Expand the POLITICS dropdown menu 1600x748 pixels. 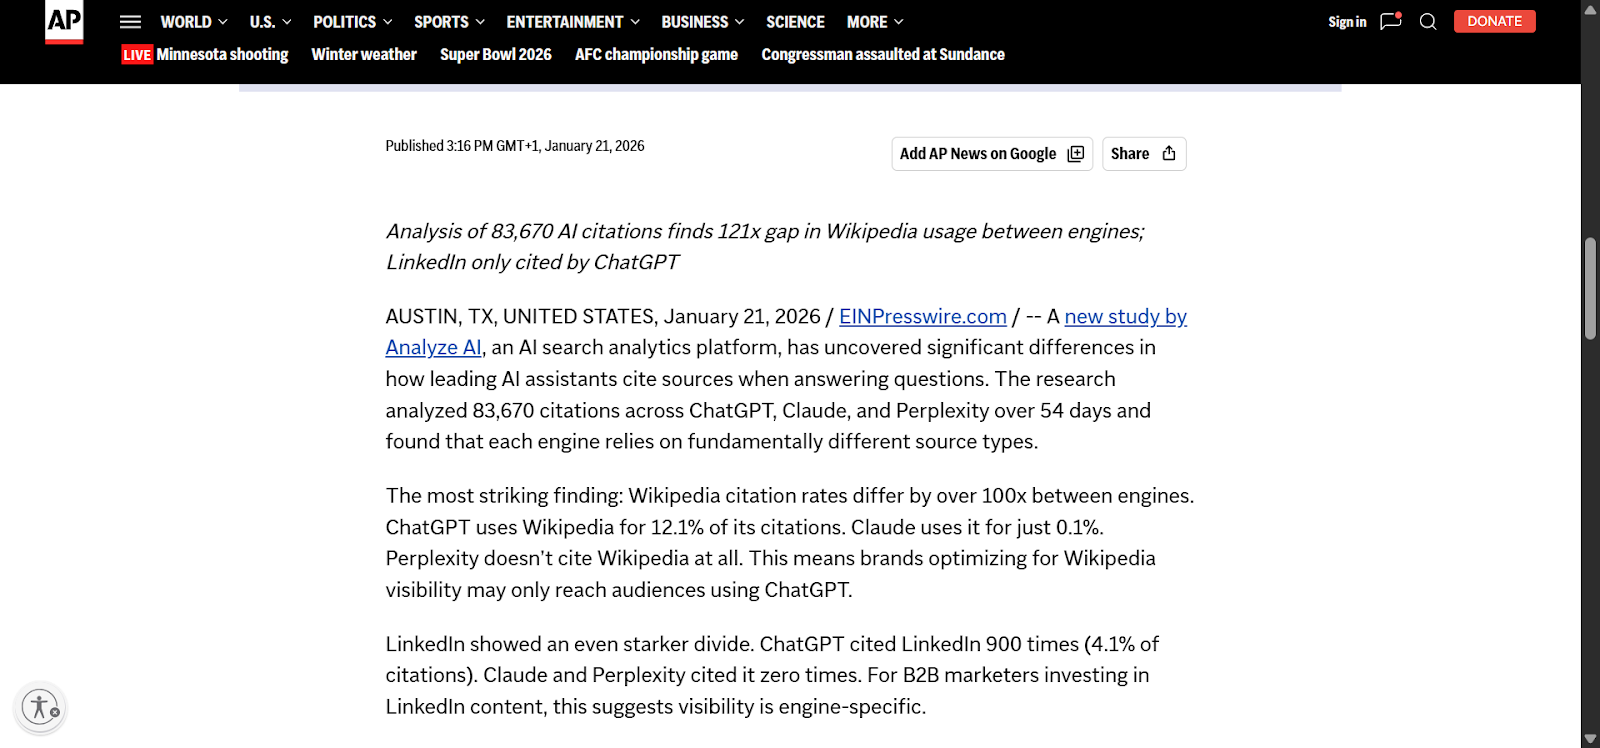tap(352, 22)
